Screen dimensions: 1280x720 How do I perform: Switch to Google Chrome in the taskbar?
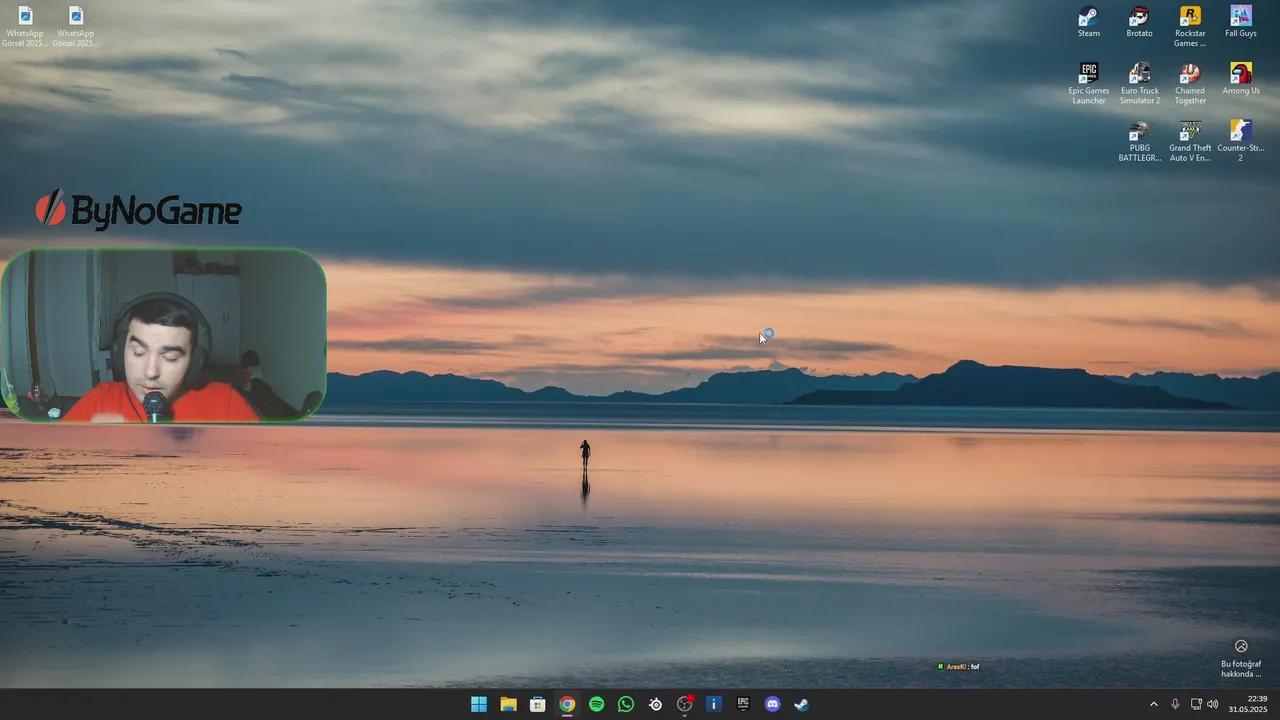[567, 704]
